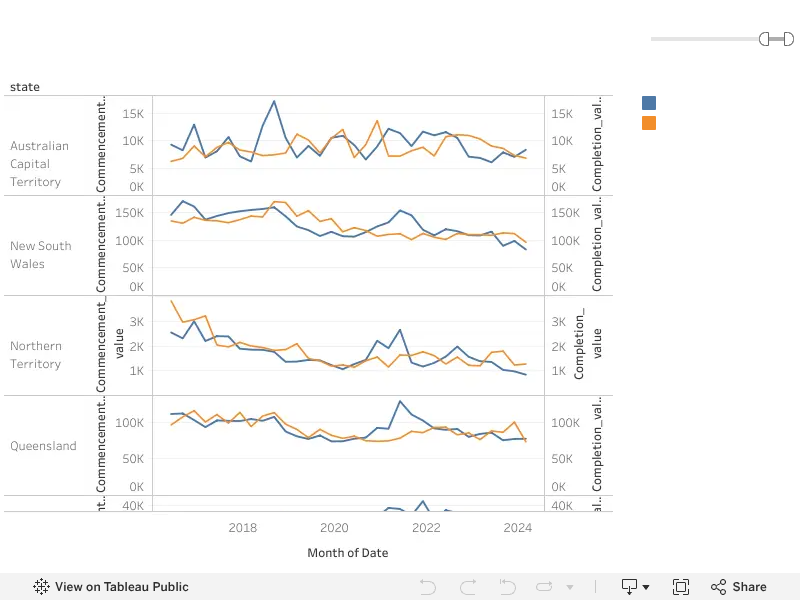The image size is (800, 600).
Task: Enter full screen mode icon
Action: point(681,587)
